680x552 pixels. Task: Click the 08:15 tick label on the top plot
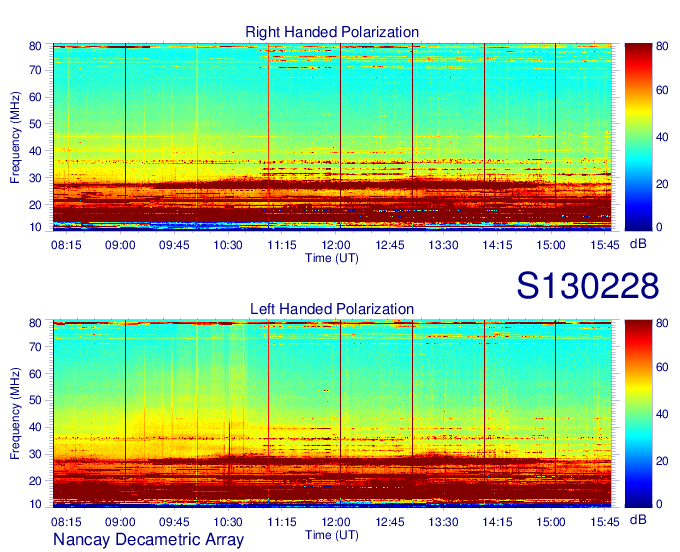66,245
